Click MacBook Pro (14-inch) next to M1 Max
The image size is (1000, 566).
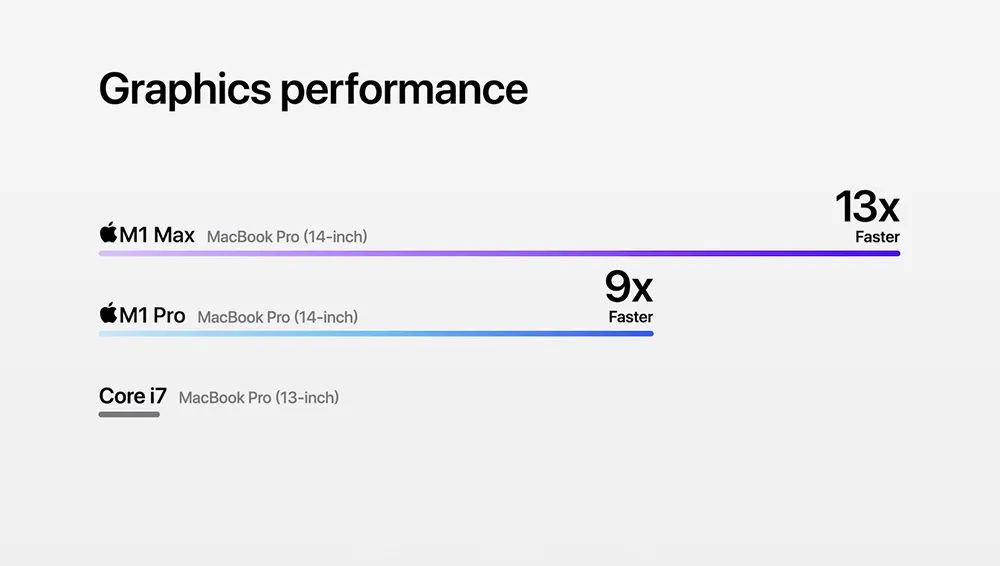click(287, 237)
